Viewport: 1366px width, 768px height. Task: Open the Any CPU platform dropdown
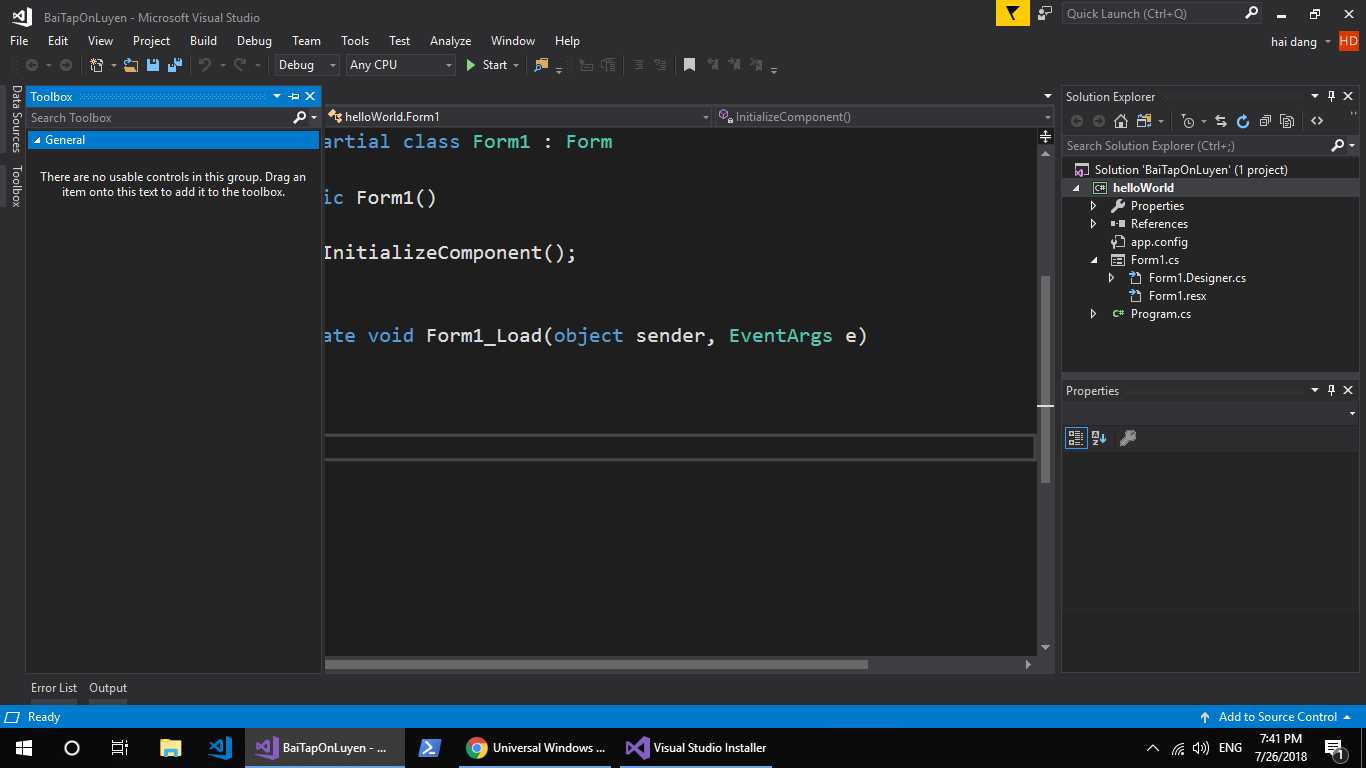coord(400,65)
